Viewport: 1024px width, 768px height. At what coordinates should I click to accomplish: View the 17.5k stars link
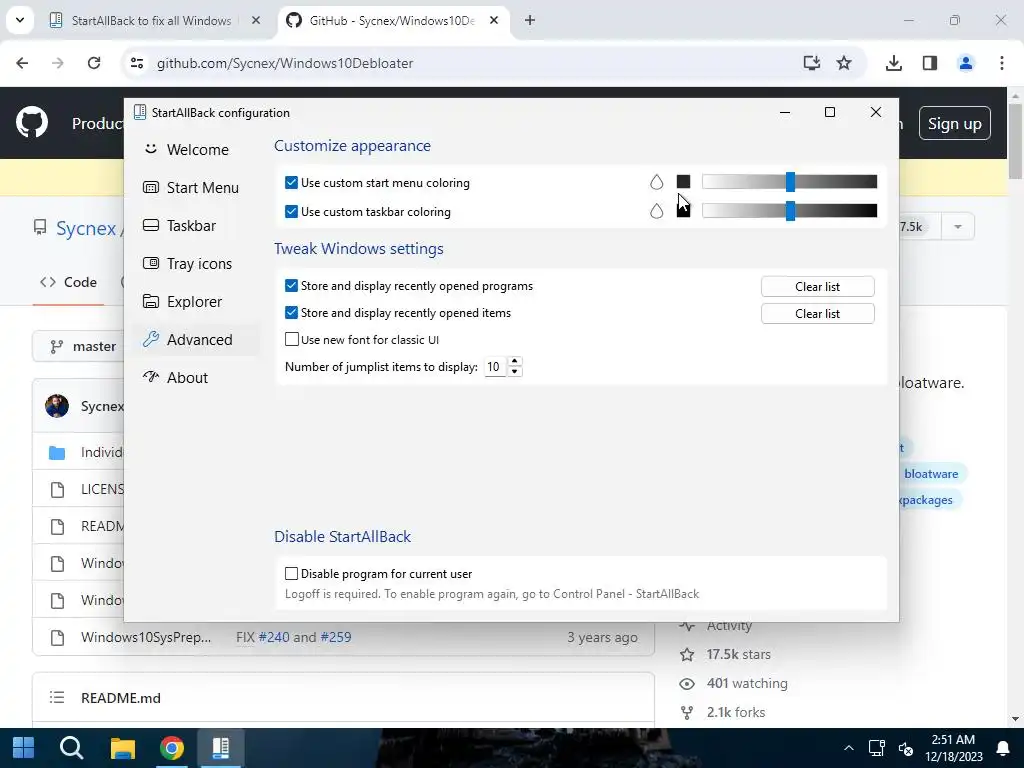pos(738,654)
